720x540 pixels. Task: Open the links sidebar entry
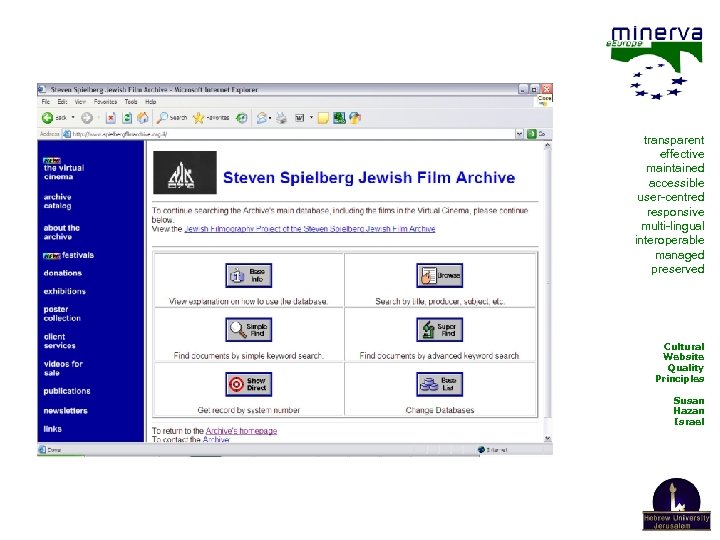52,429
